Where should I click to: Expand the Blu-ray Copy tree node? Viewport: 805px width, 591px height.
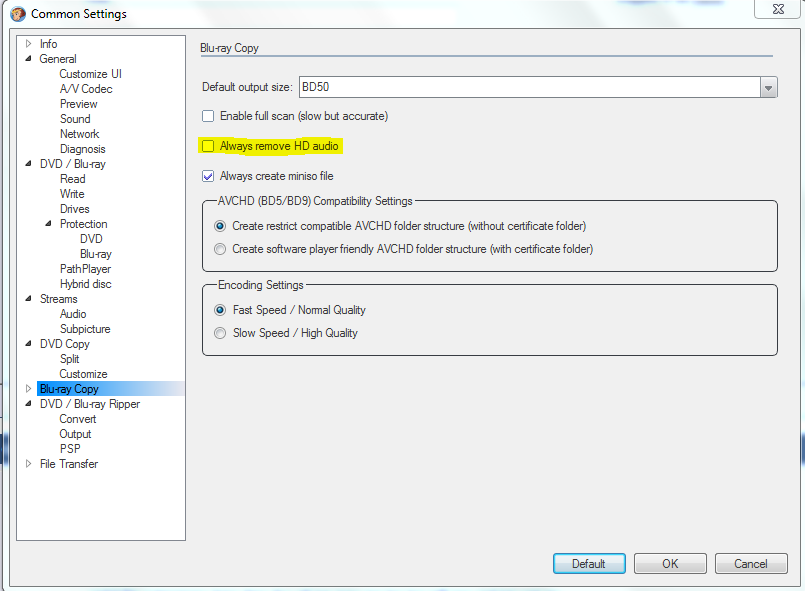click(28, 389)
